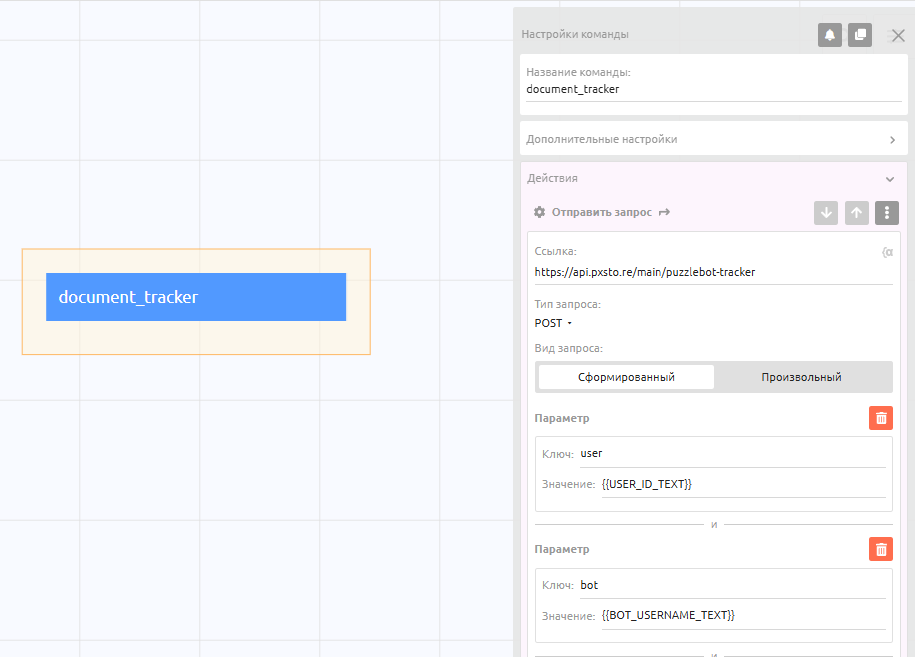
Task: Open the three-dot action options menu
Action: click(x=886, y=213)
